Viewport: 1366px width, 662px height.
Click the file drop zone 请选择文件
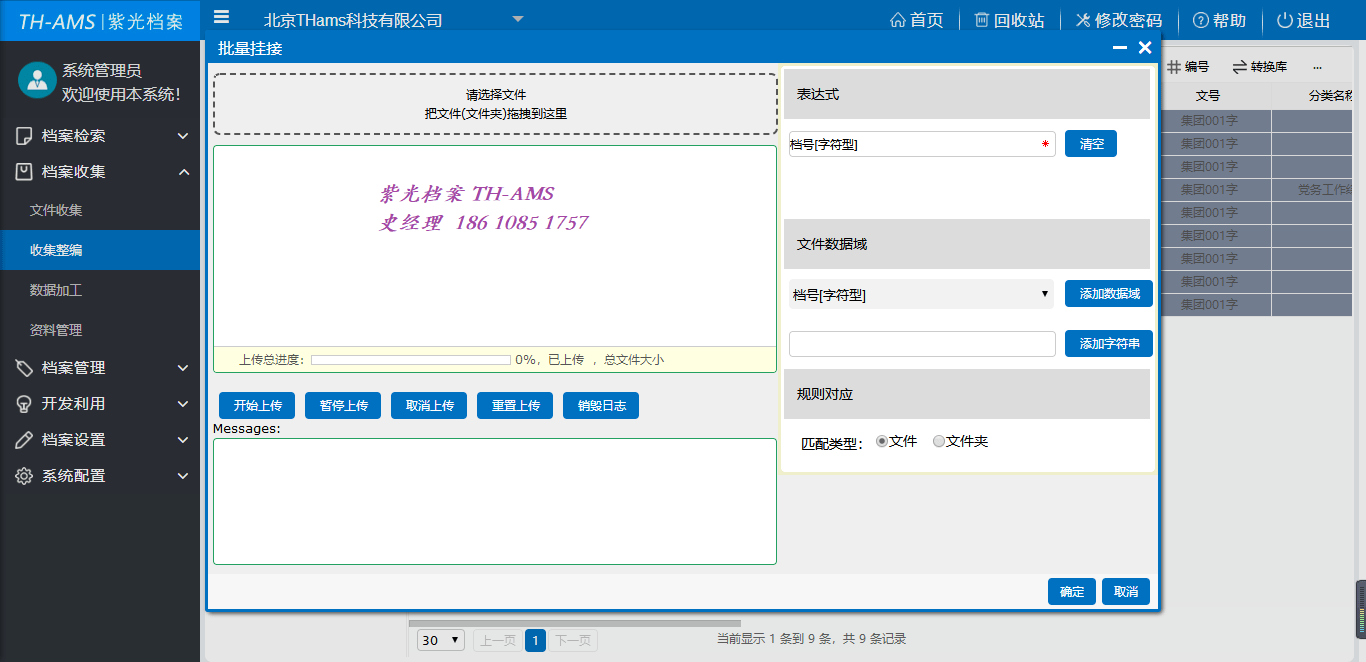click(494, 103)
